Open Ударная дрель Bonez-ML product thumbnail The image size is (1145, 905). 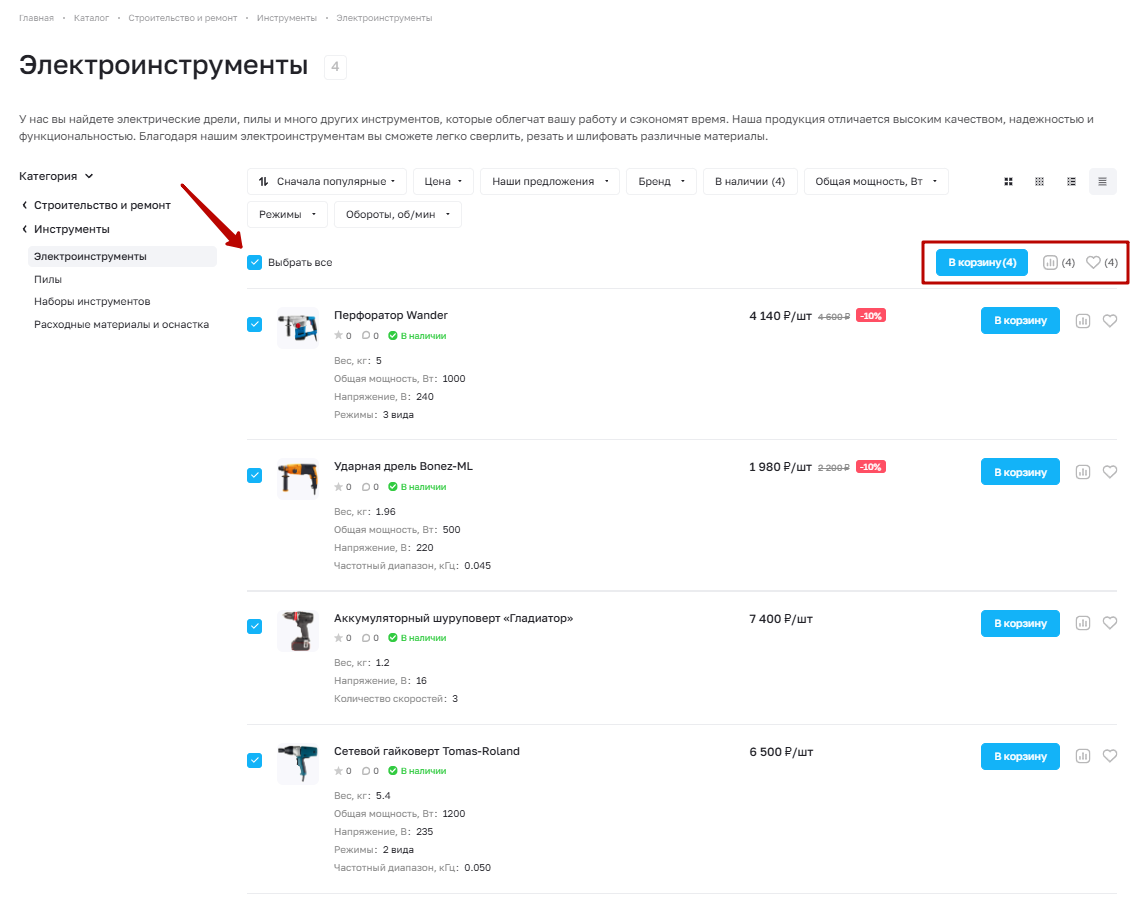(298, 478)
